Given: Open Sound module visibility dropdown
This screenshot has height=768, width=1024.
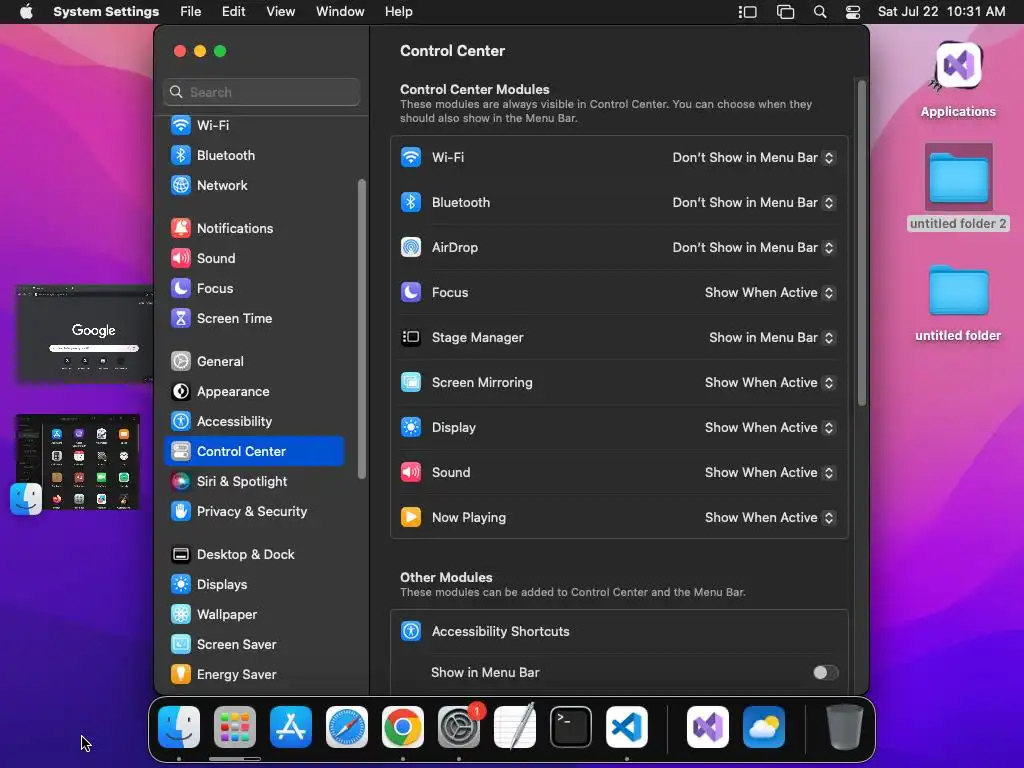Looking at the screenshot, I should pos(770,473).
